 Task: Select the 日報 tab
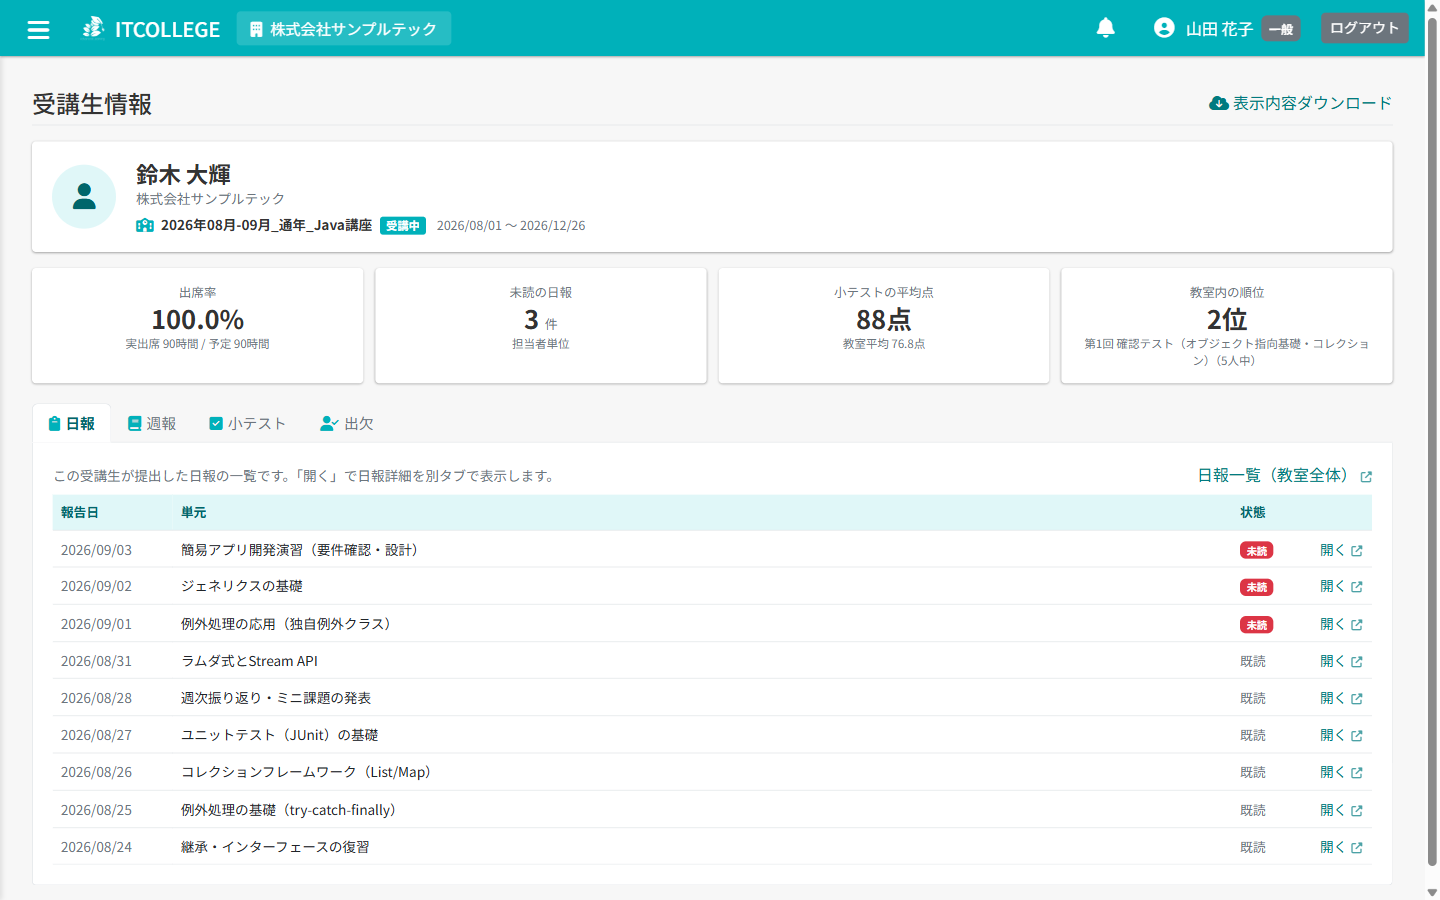tap(72, 424)
